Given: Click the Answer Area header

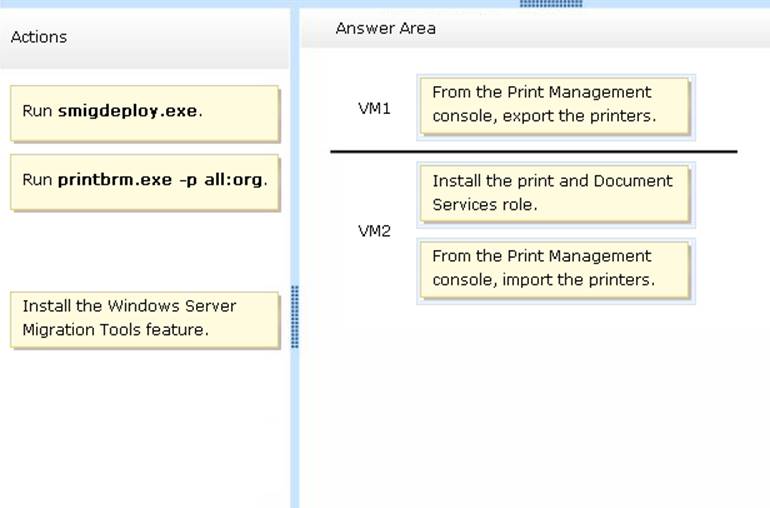Looking at the screenshot, I should (x=386, y=29).
